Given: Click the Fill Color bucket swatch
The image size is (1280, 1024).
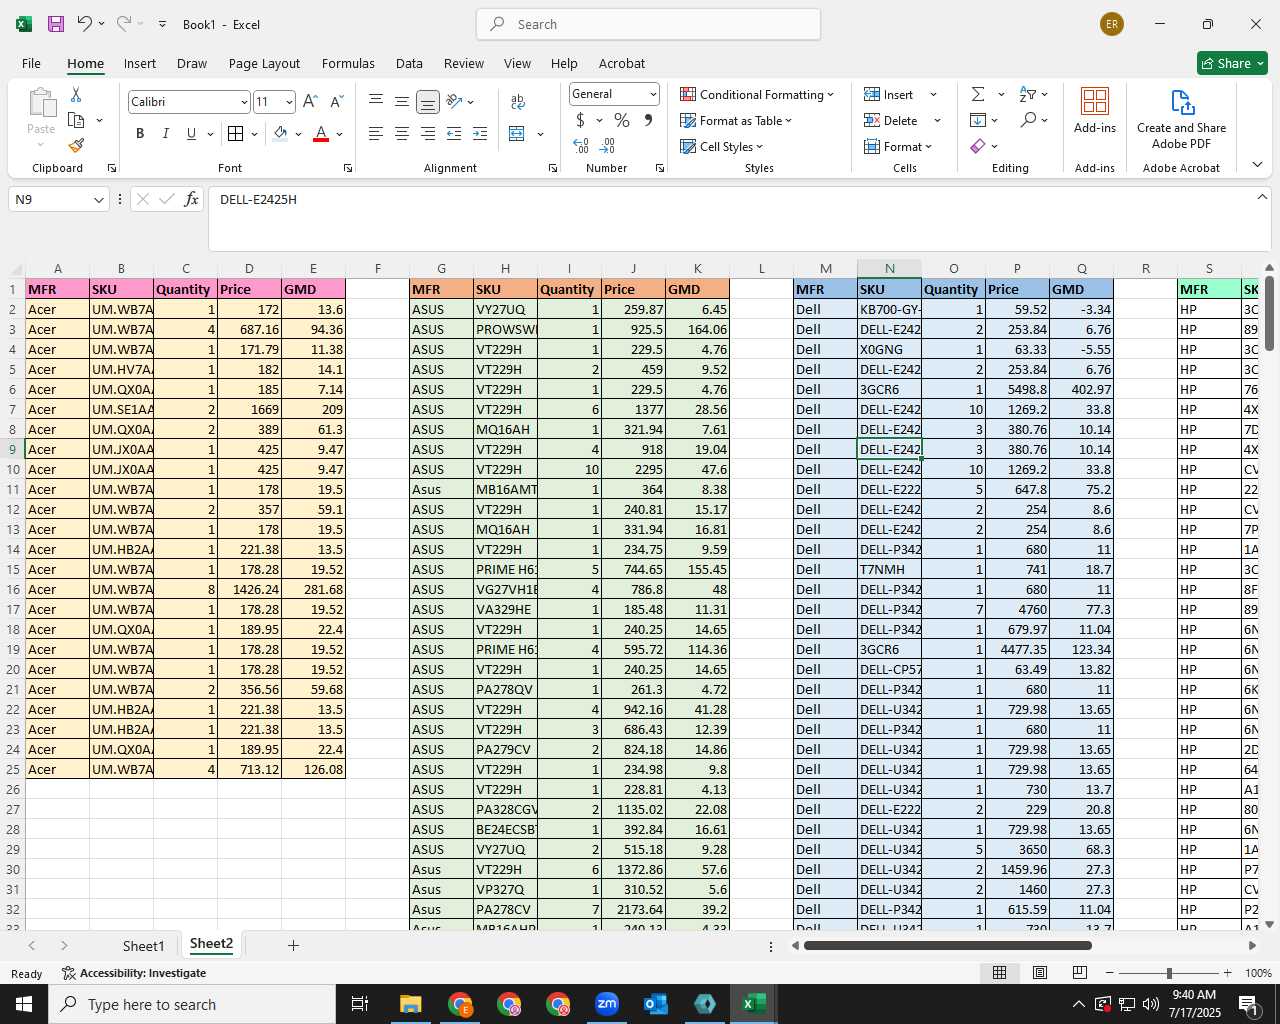Looking at the screenshot, I should (280, 133).
